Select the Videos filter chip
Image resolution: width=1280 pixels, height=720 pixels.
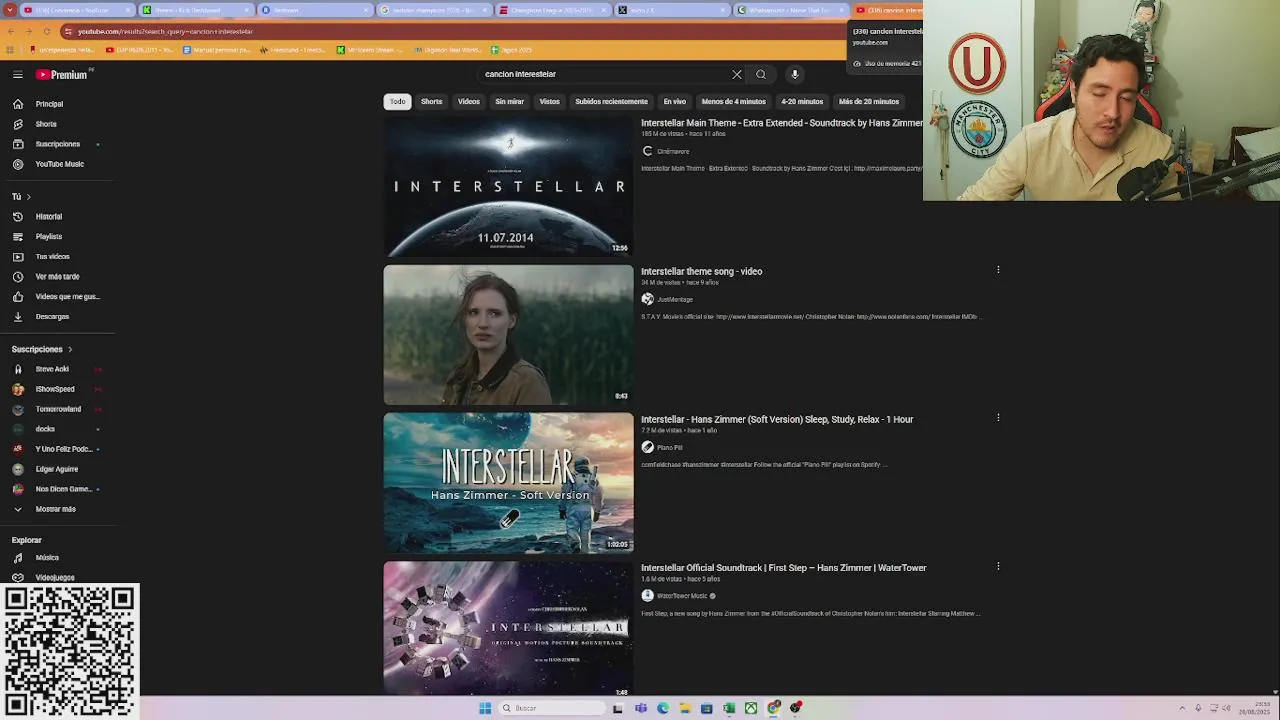pos(469,101)
